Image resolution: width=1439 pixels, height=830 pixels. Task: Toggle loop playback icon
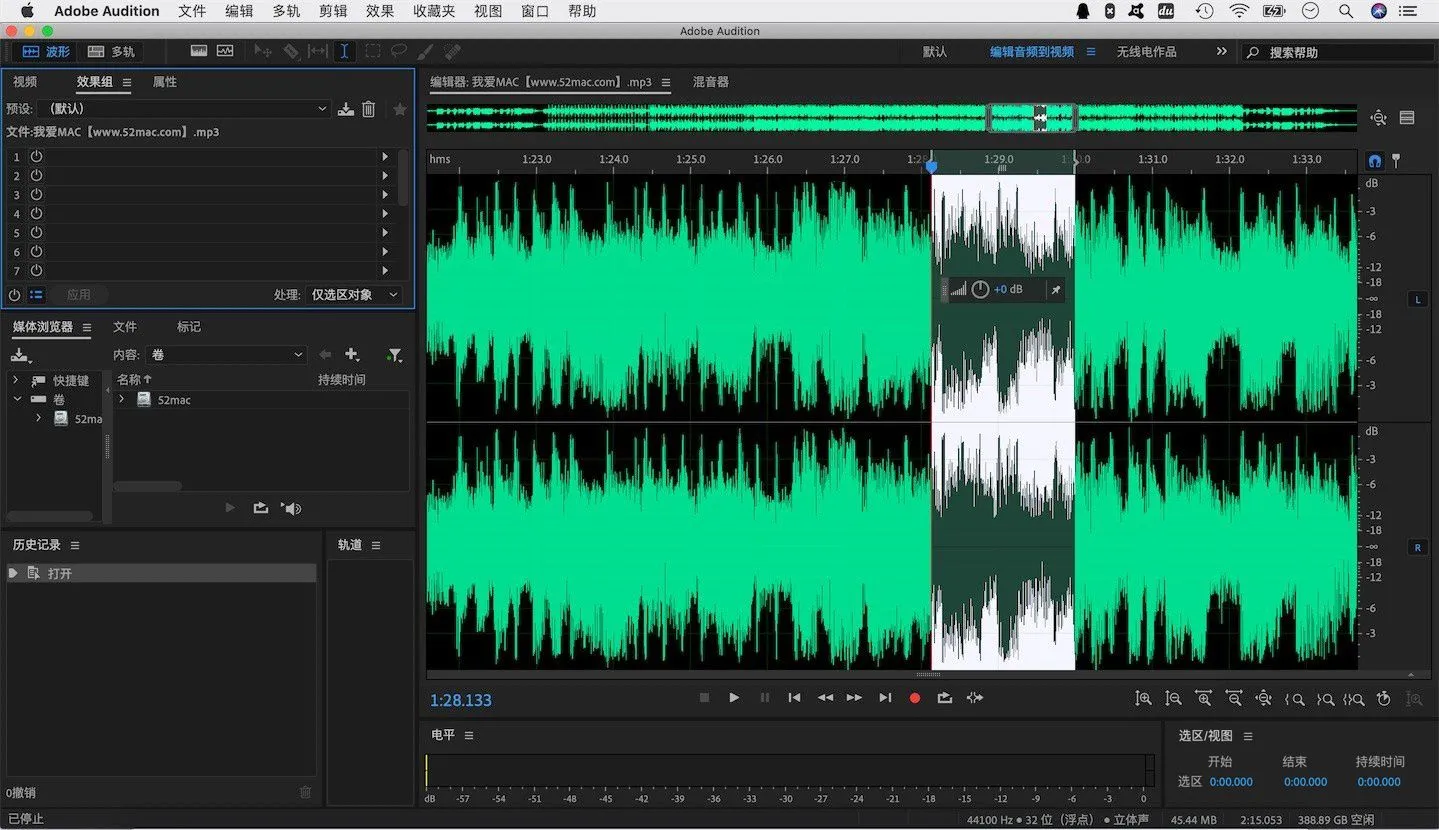[944, 698]
